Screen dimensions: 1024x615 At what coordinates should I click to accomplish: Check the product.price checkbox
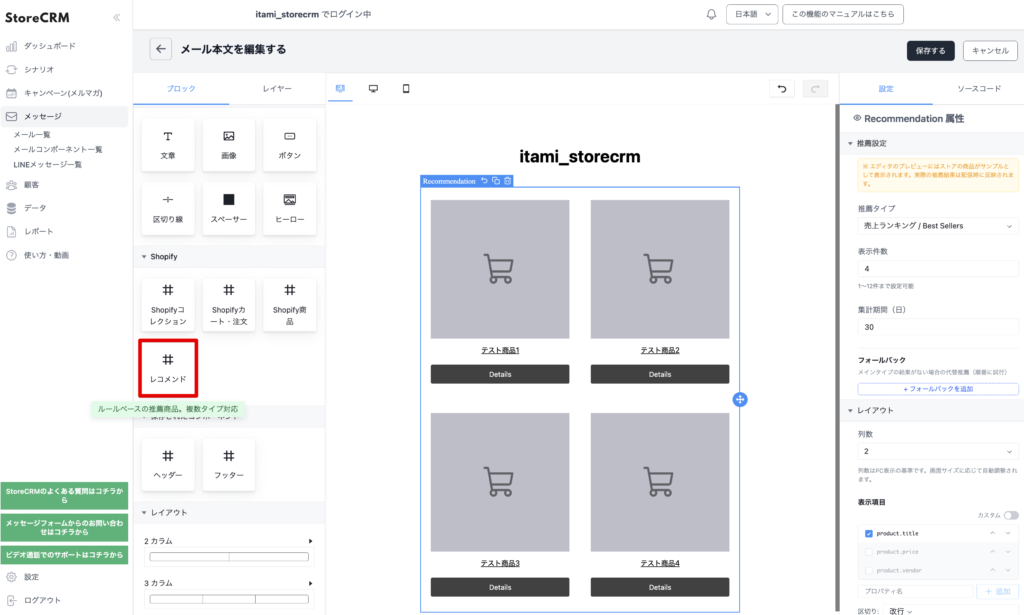(x=869, y=552)
